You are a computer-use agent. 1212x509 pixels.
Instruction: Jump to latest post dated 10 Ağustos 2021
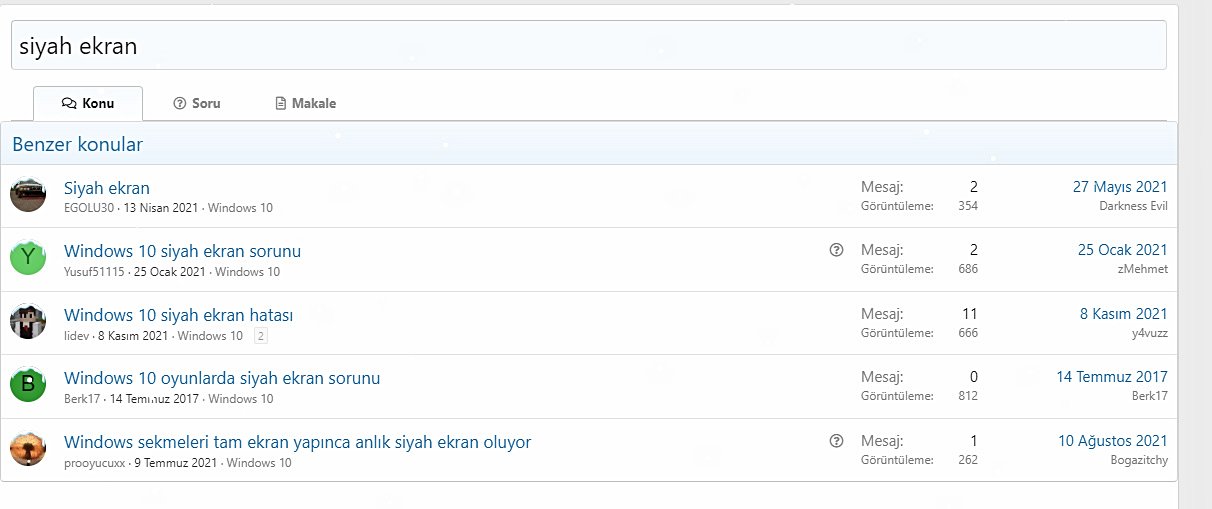click(x=1112, y=441)
